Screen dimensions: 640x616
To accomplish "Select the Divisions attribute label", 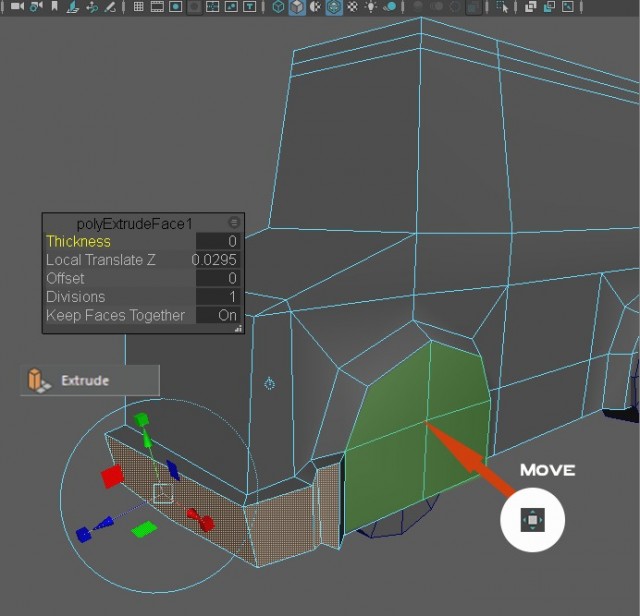I will pyautogui.click(x=76, y=297).
